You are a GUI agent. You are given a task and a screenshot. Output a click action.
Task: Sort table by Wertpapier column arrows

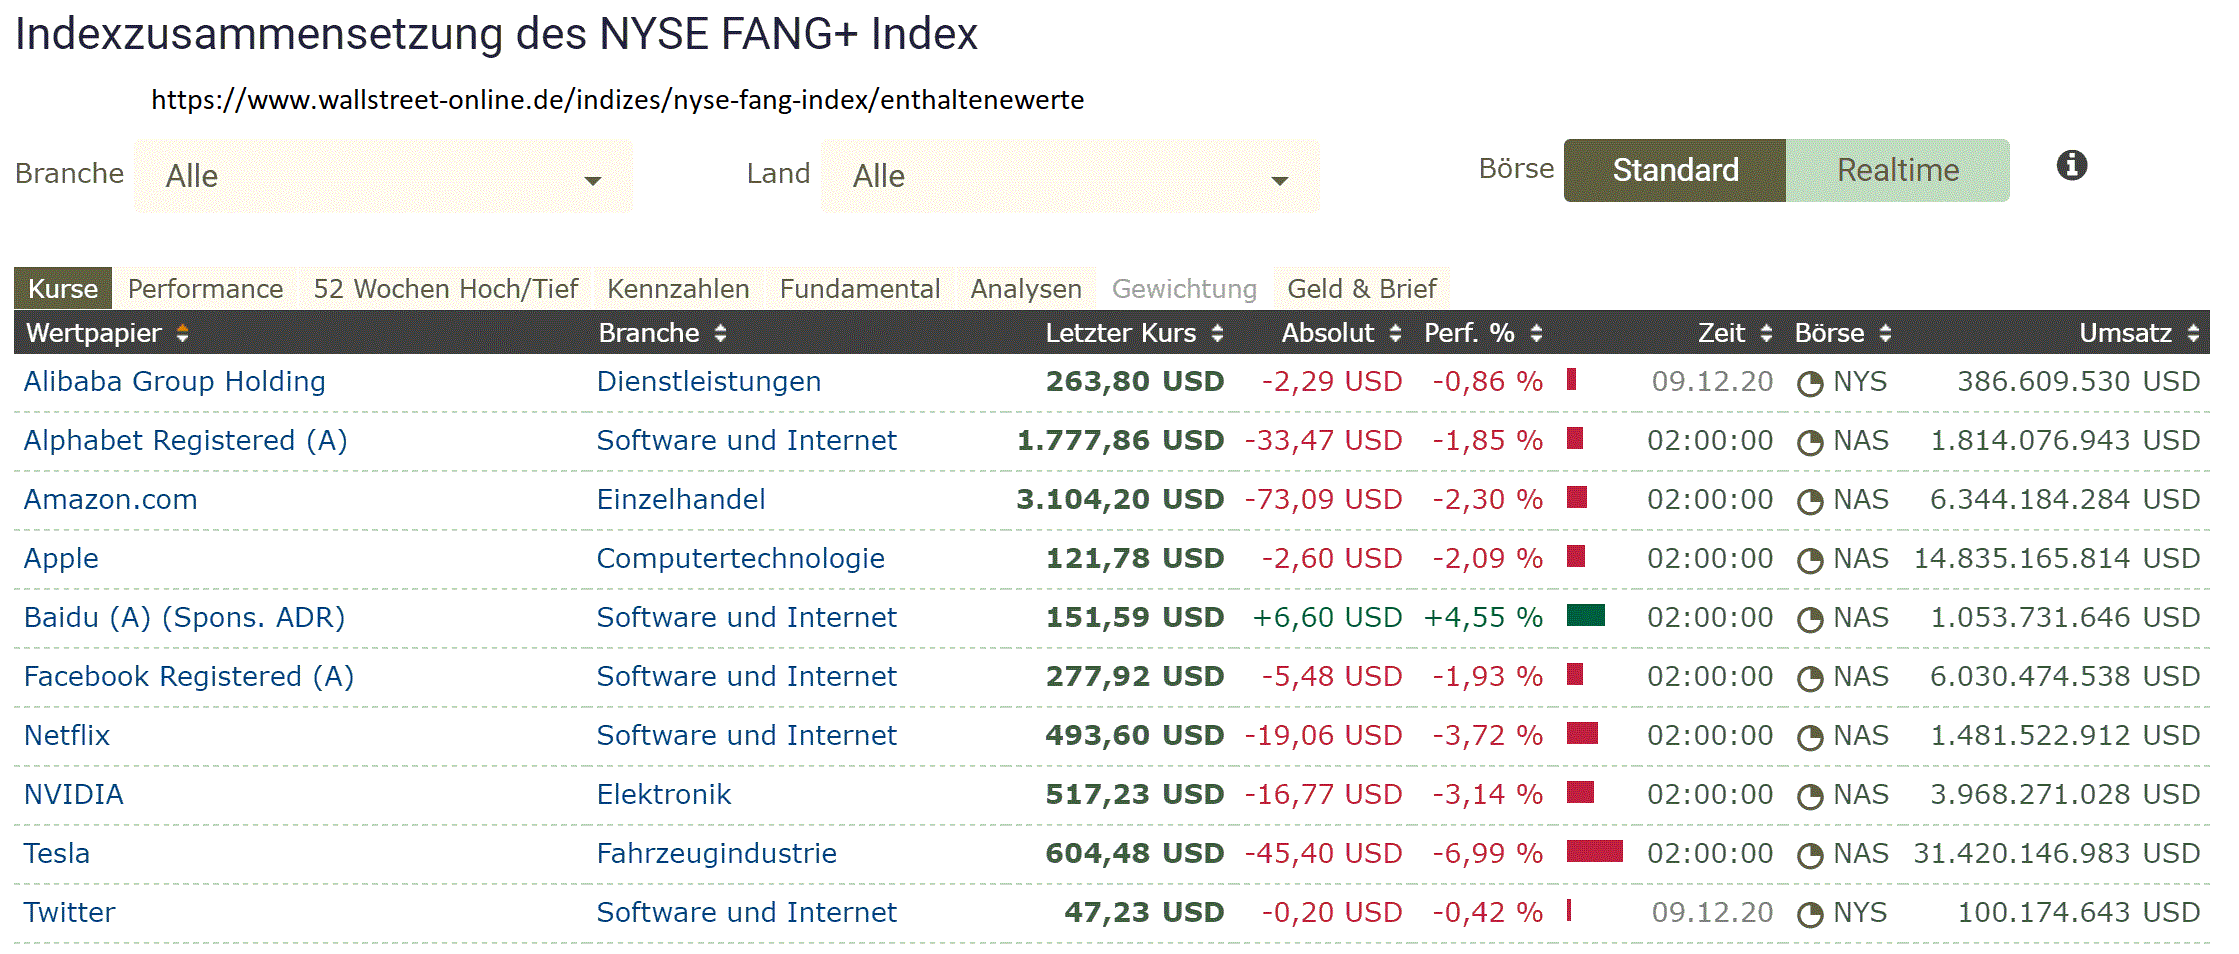coord(182,334)
